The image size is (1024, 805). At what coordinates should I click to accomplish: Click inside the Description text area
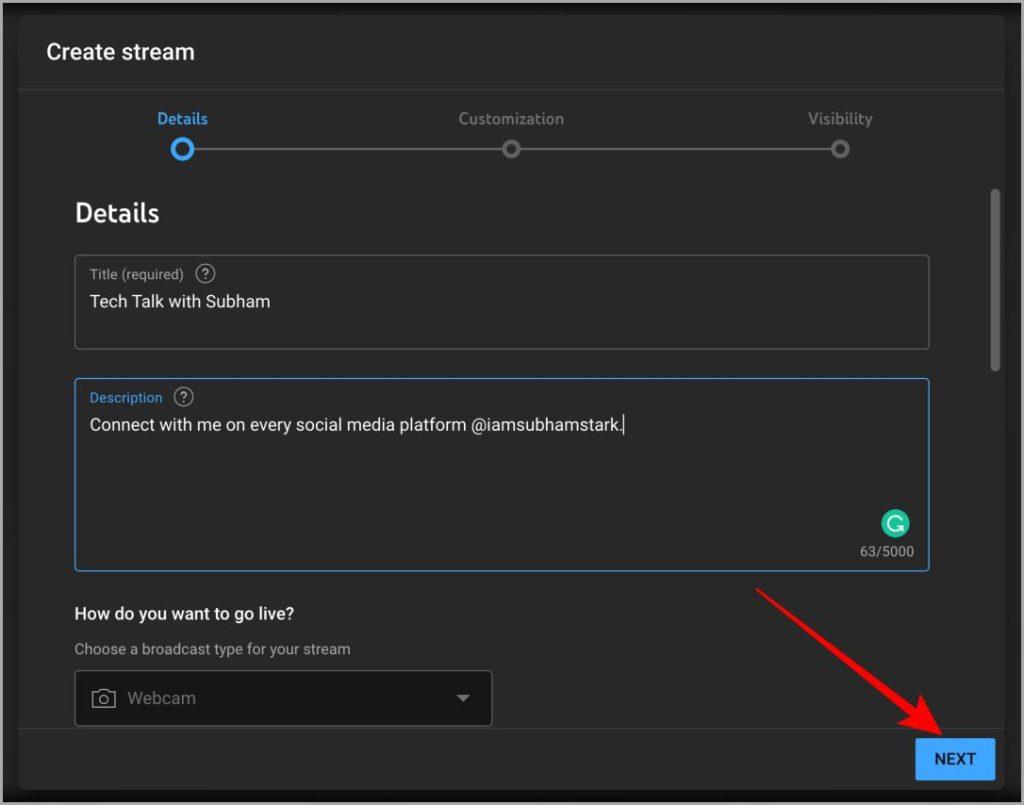(502, 475)
